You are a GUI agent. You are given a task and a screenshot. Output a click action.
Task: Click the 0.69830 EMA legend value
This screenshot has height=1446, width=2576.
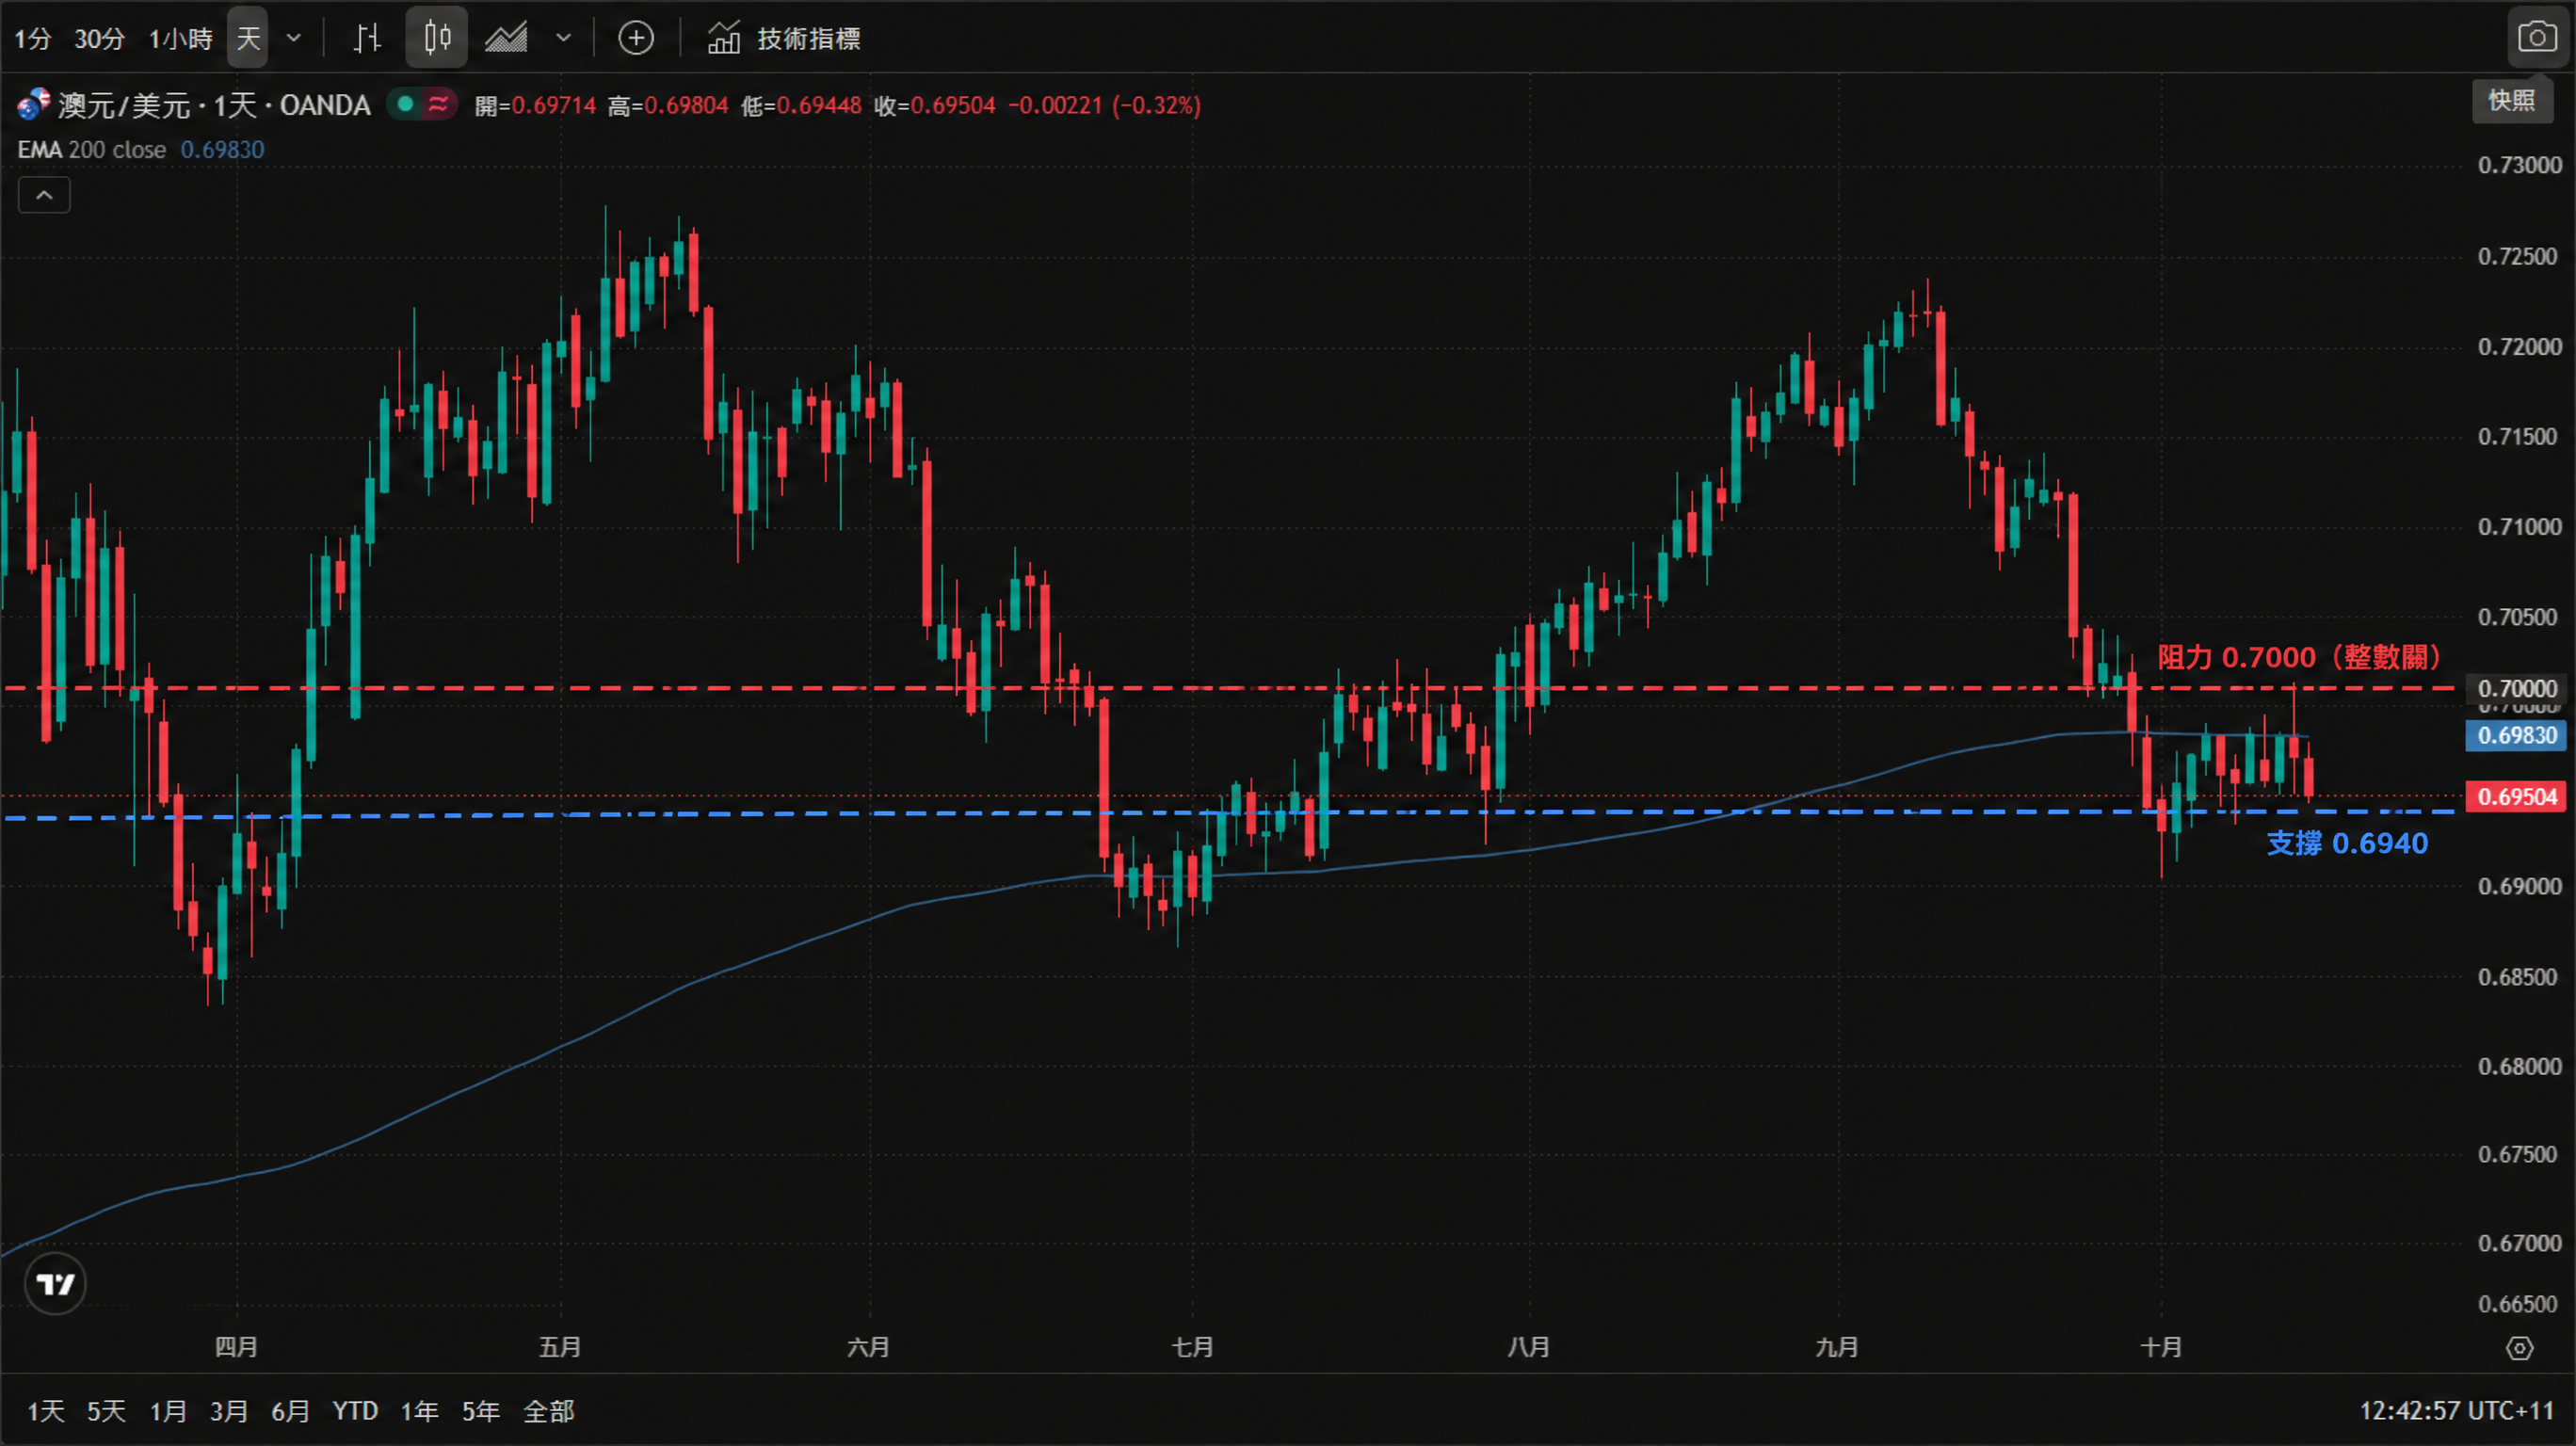coord(222,150)
